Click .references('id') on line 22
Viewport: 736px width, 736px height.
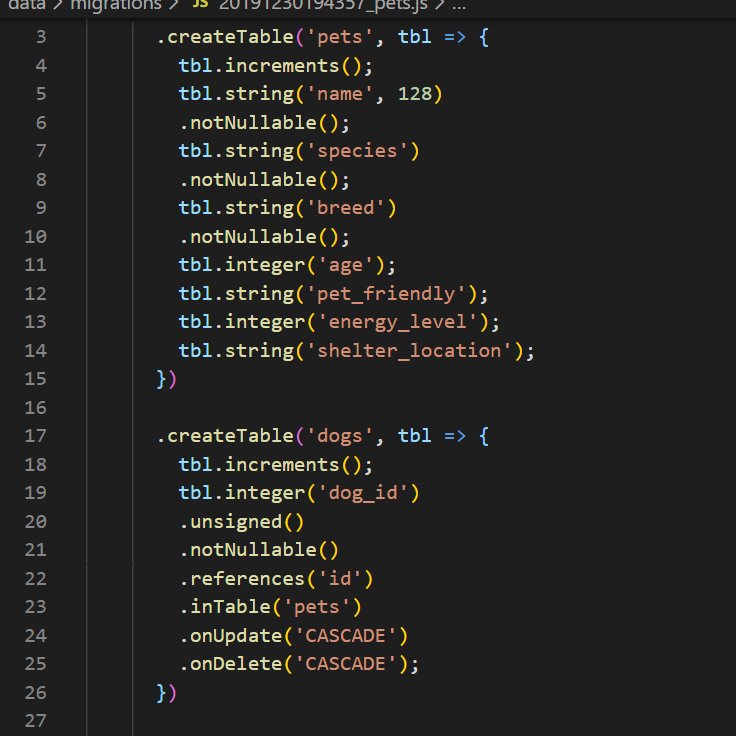pos(276,578)
